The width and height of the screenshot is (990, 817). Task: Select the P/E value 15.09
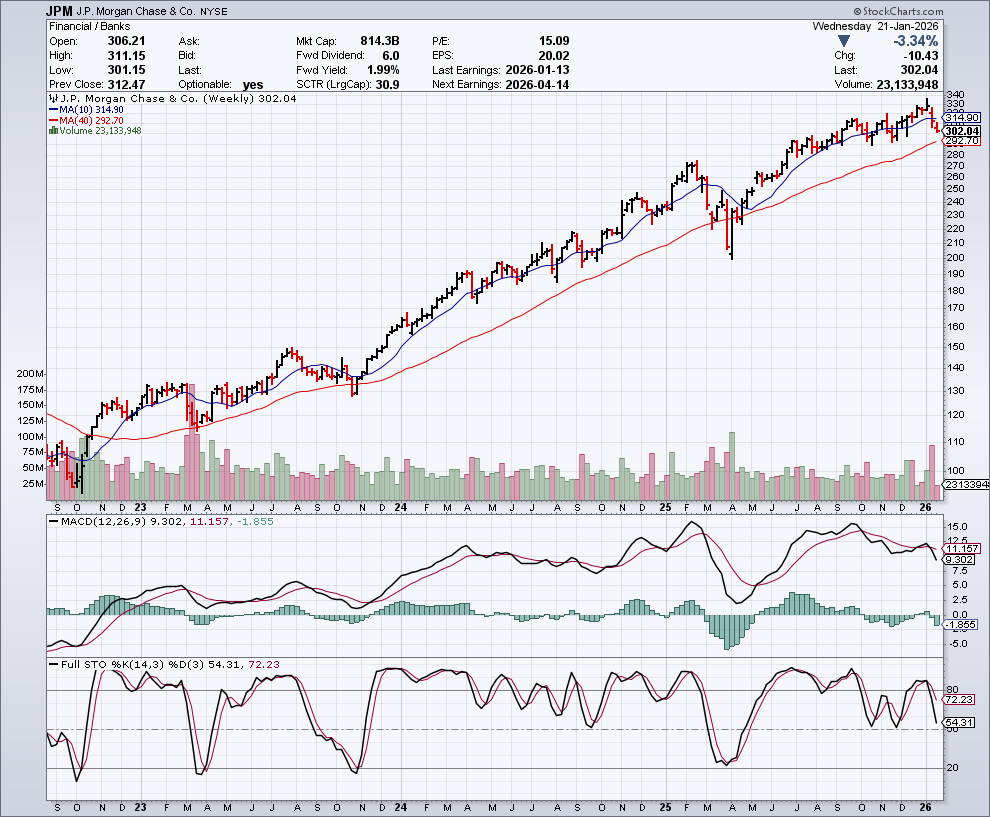pyautogui.click(x=554, y=40)
